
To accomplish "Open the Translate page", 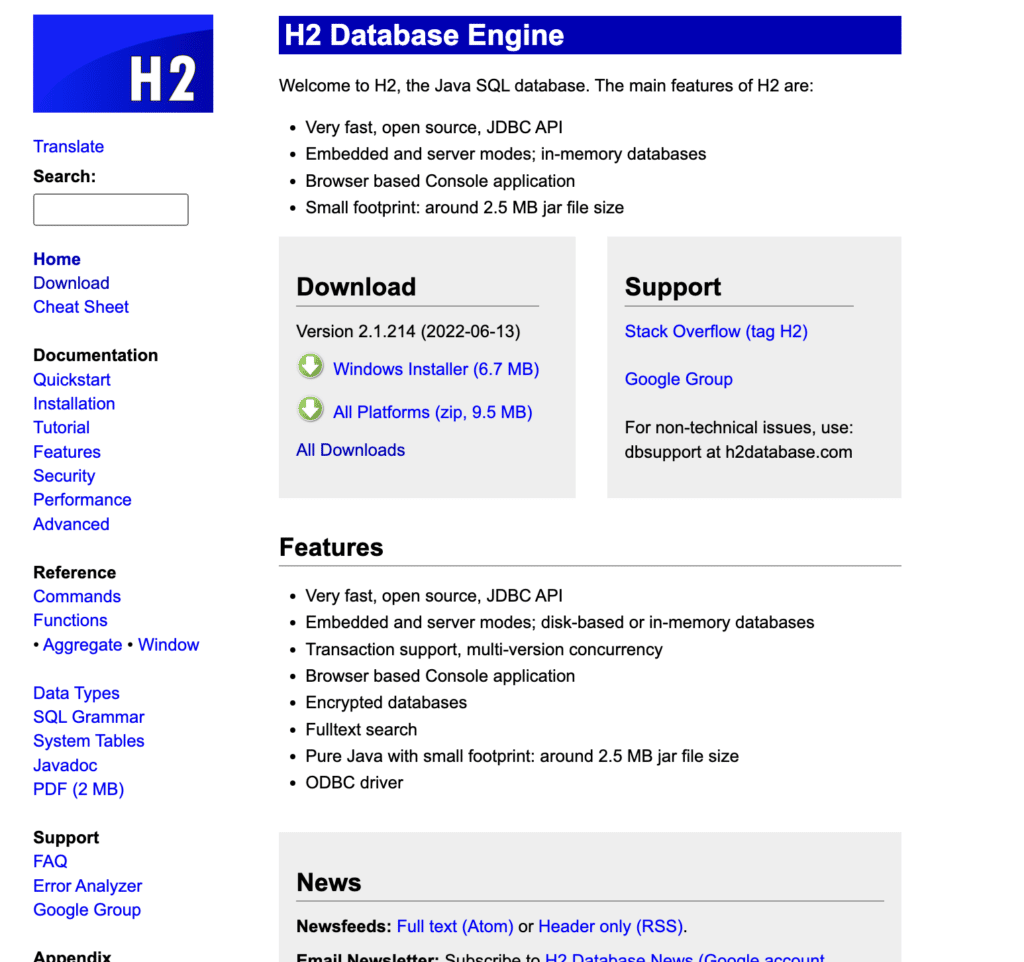I will [68, 146].
